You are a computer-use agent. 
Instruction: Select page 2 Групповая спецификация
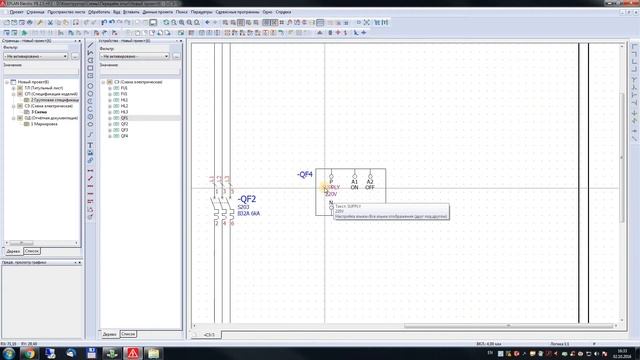[x=55, y=100]
